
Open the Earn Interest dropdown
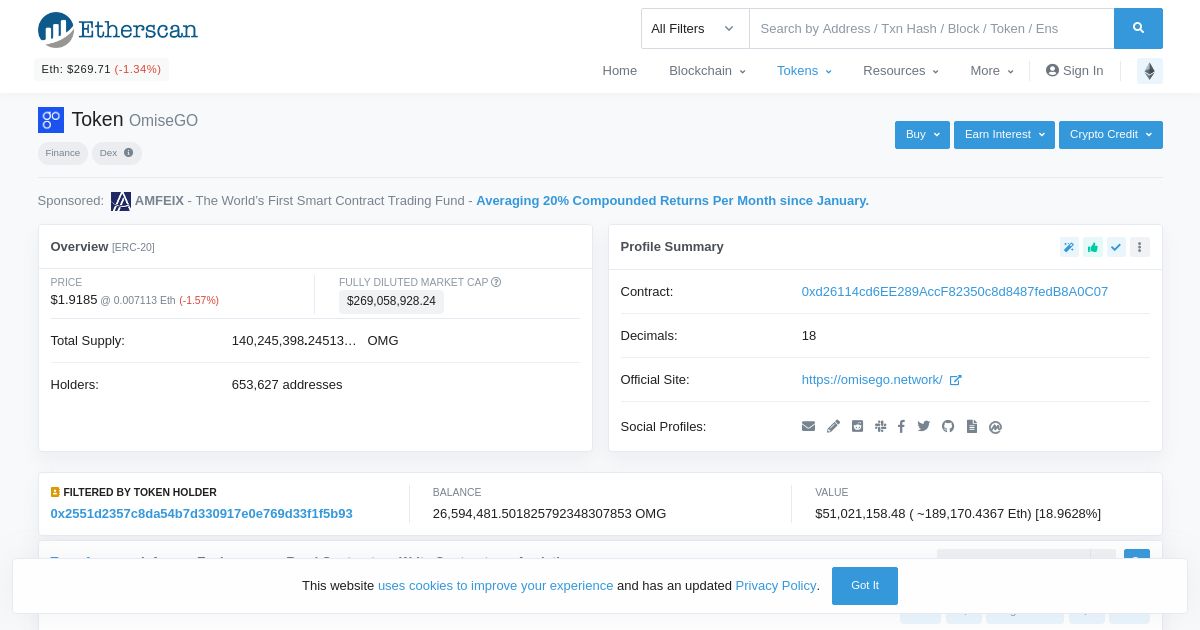1004,135
